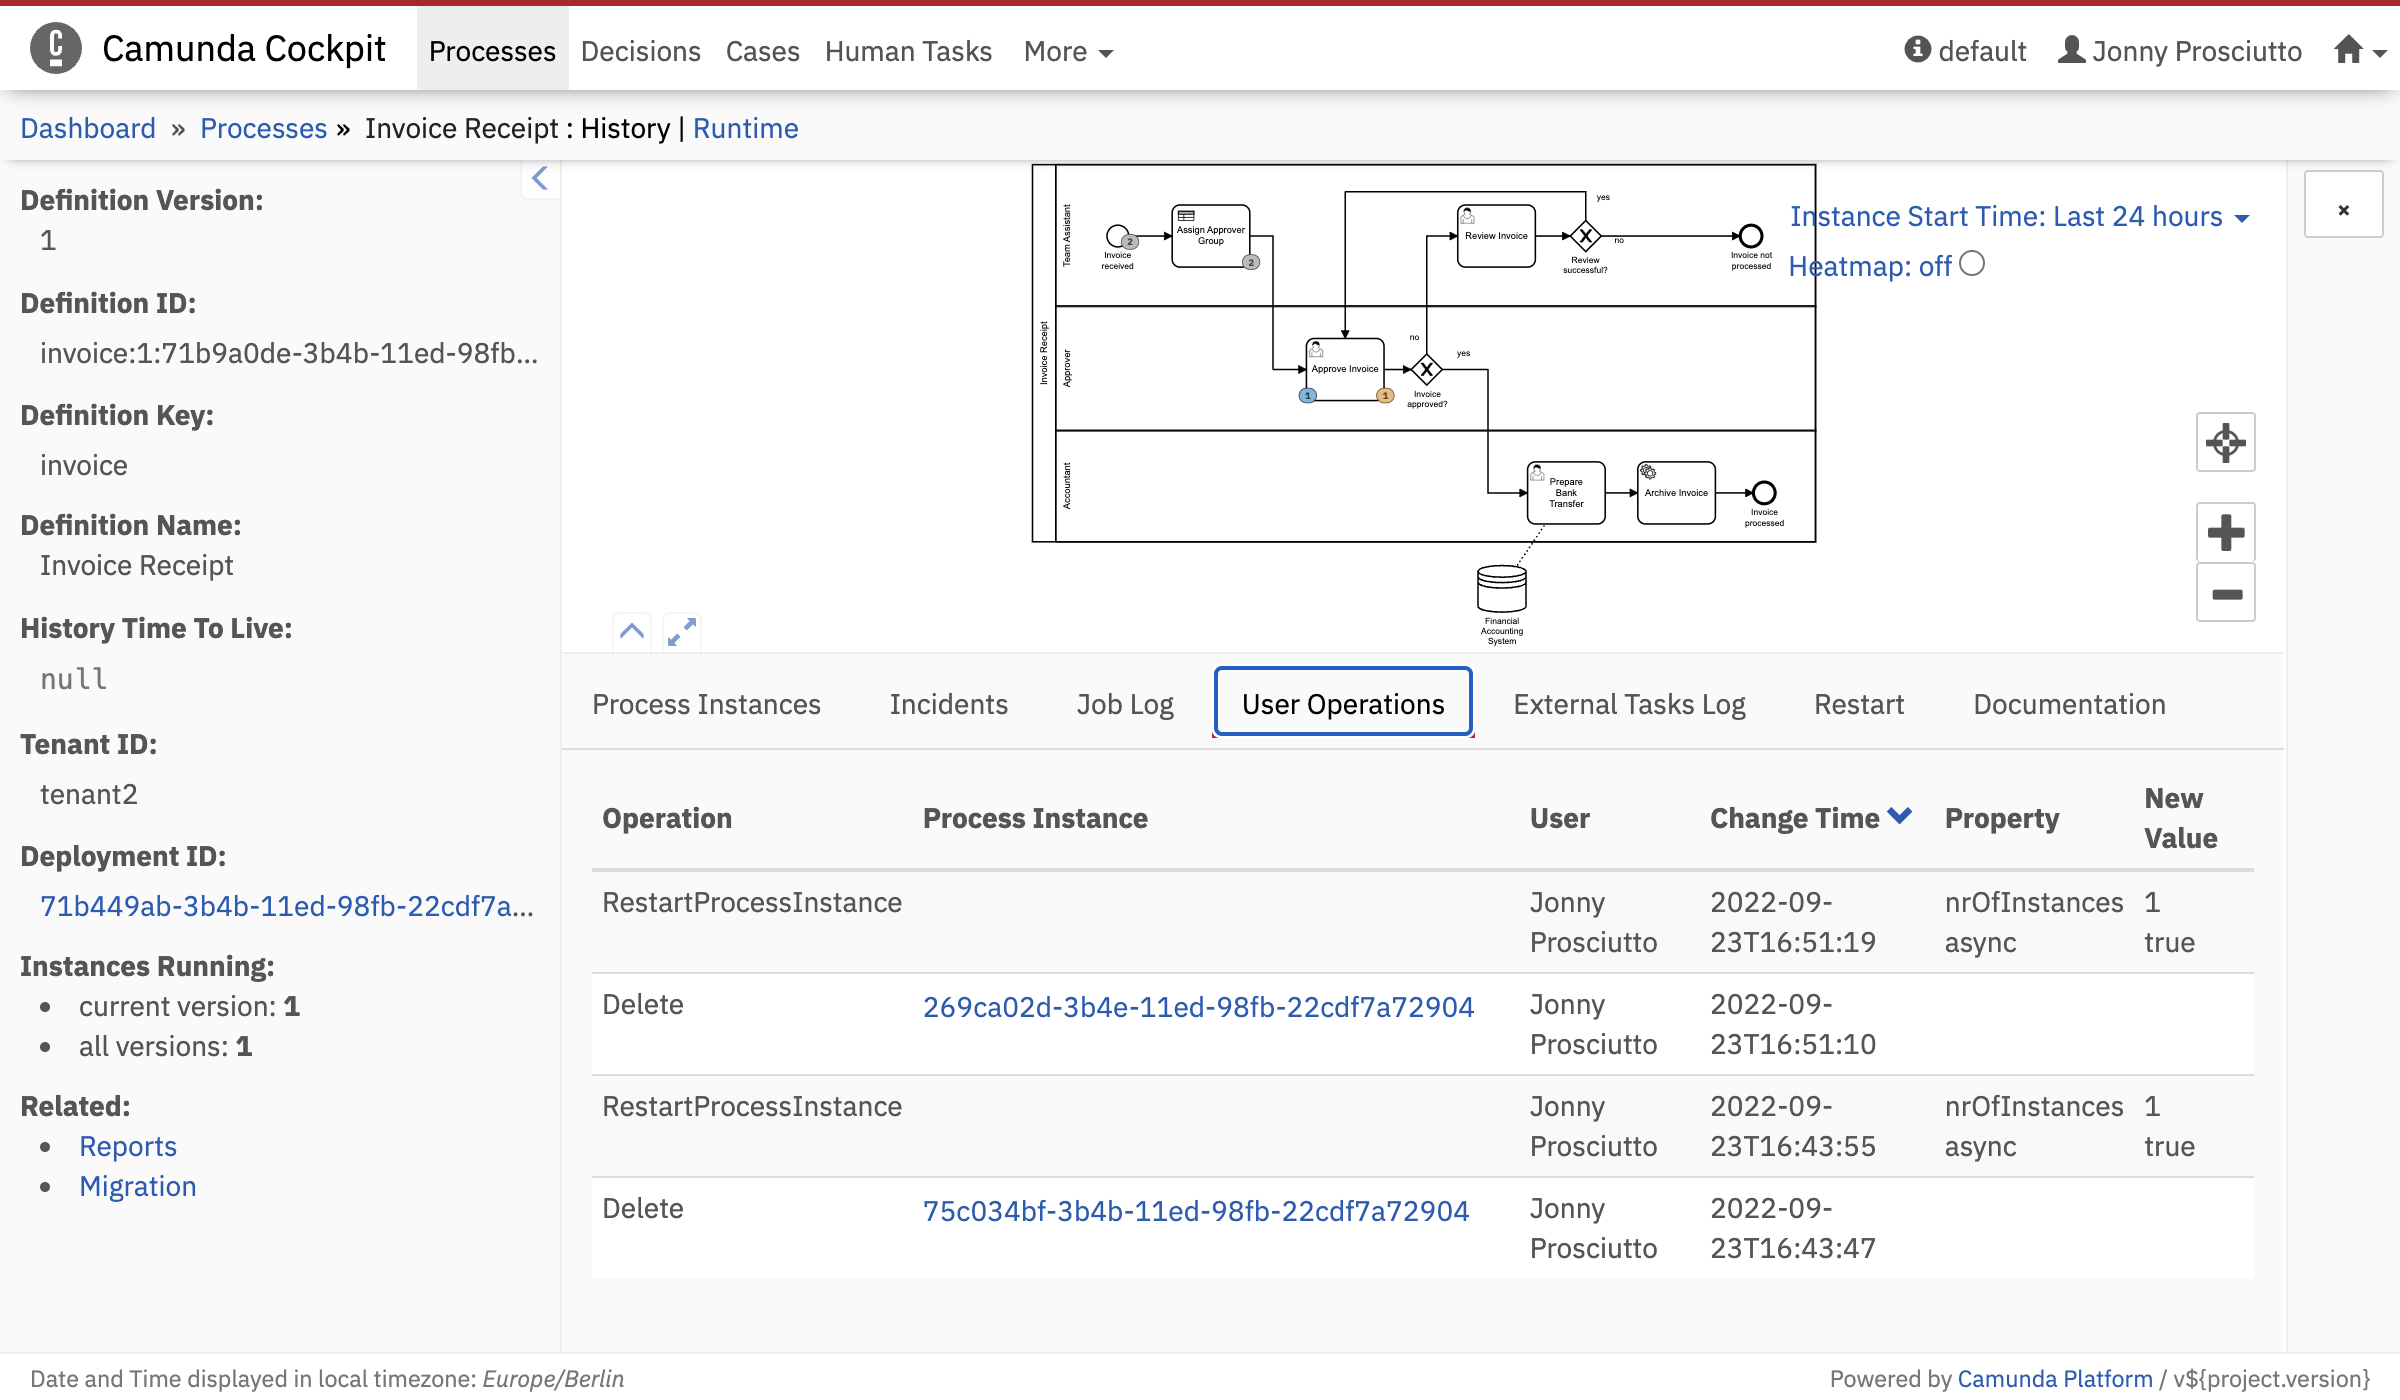Open the More menu in the header

[1068, 51]
